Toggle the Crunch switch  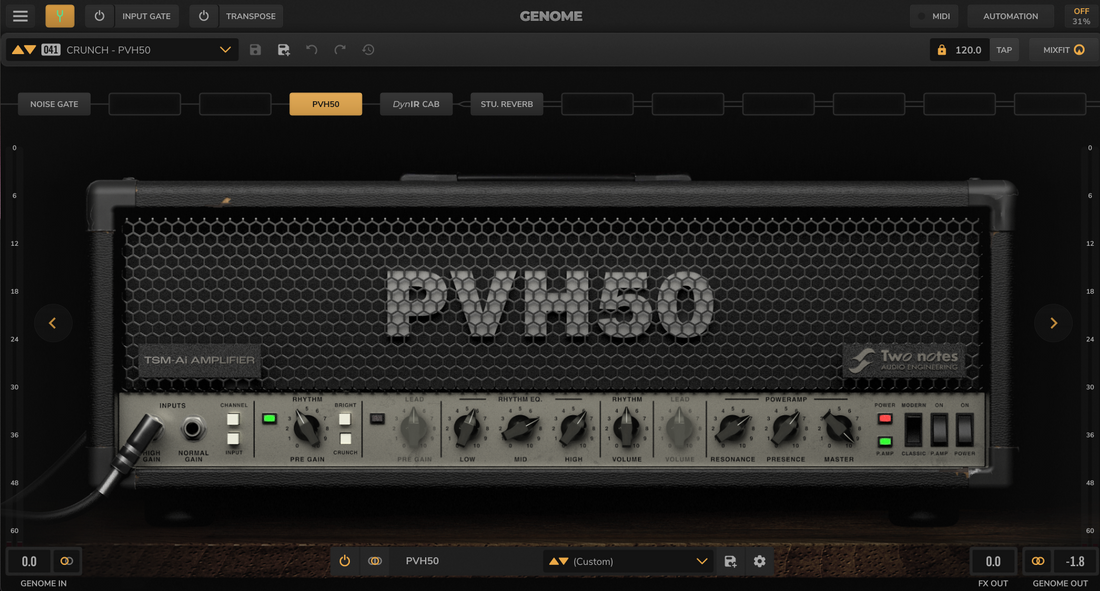344,439
